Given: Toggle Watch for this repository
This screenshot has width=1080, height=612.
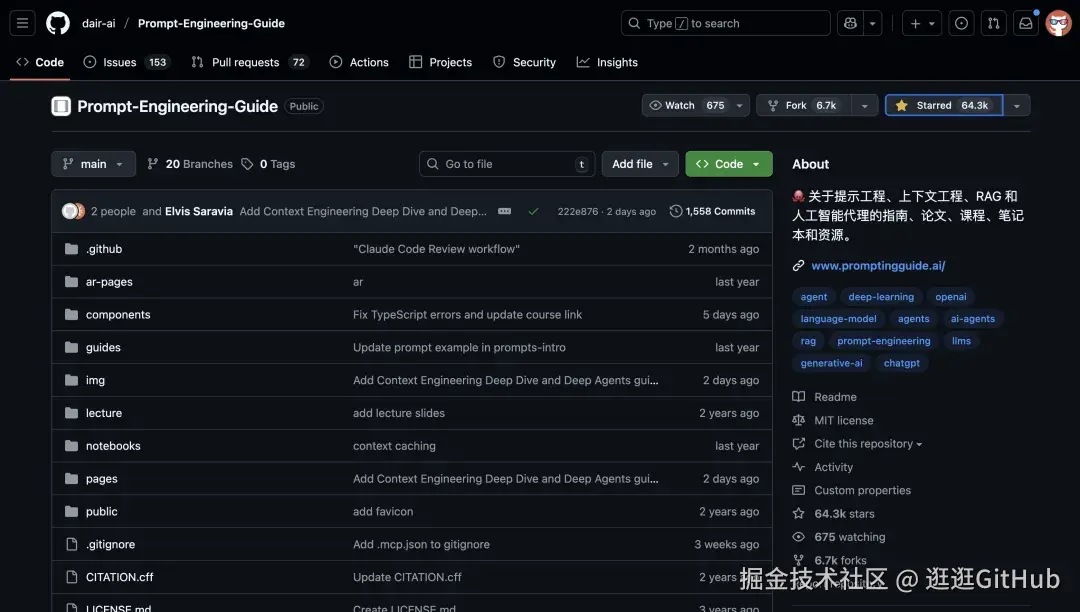Looking at the screenshot, I should pos(687,105).
